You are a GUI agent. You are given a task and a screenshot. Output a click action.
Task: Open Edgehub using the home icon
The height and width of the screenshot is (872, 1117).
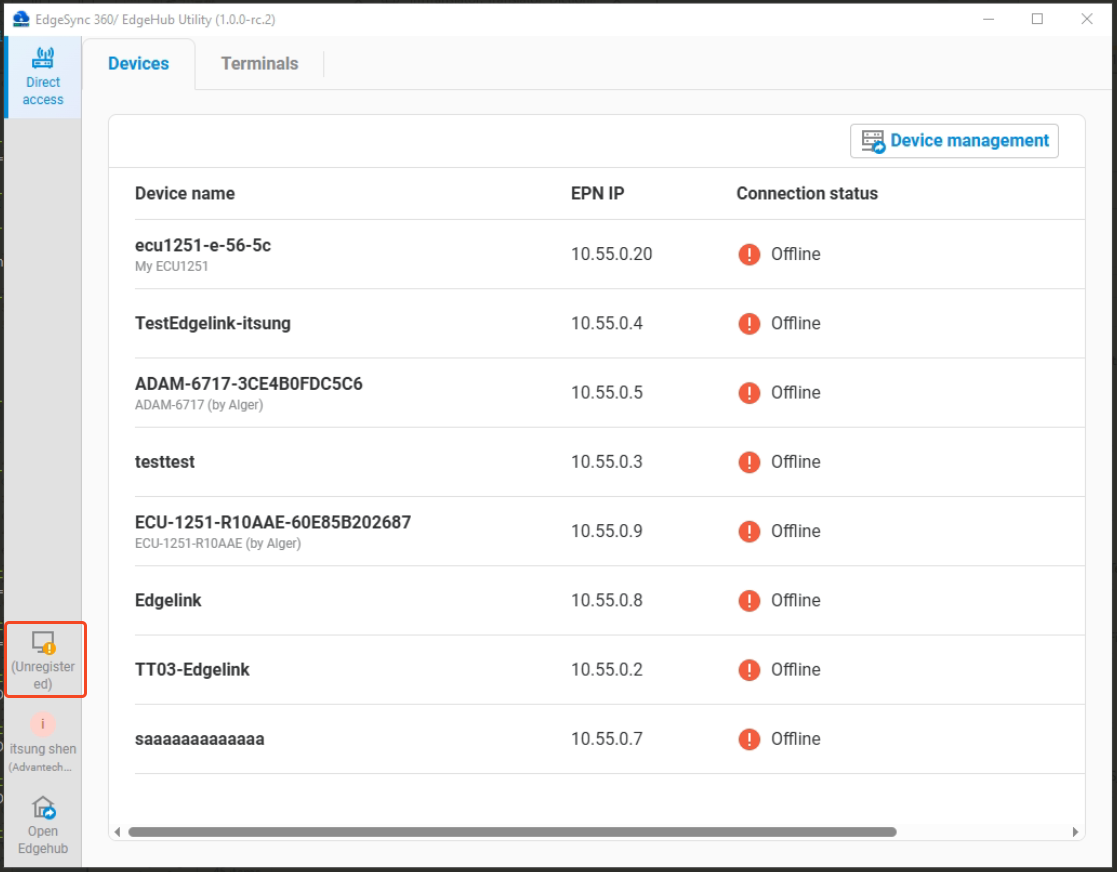(42, 807)
